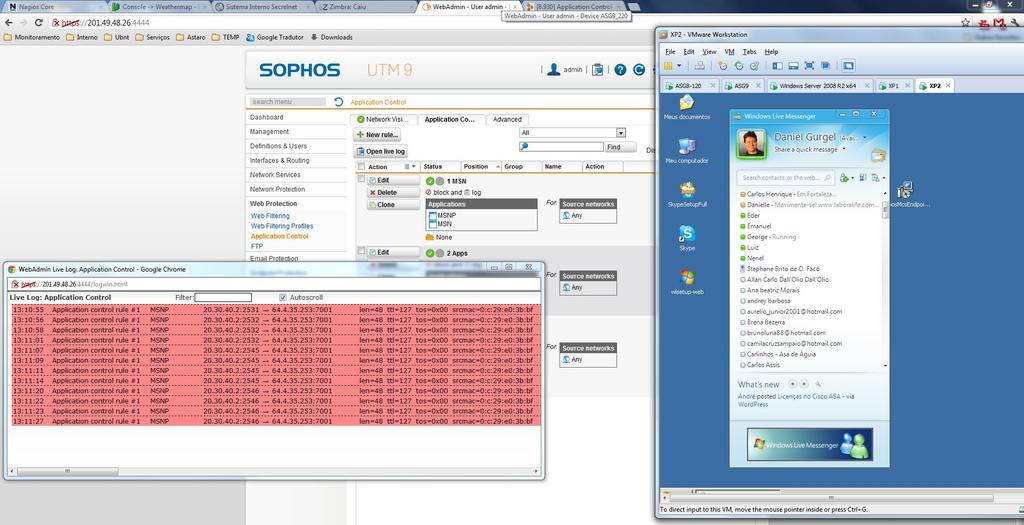Screen dimensions: 1024x525
Task: Open VMware Tabs menu
Action: [x=750, y=52]
